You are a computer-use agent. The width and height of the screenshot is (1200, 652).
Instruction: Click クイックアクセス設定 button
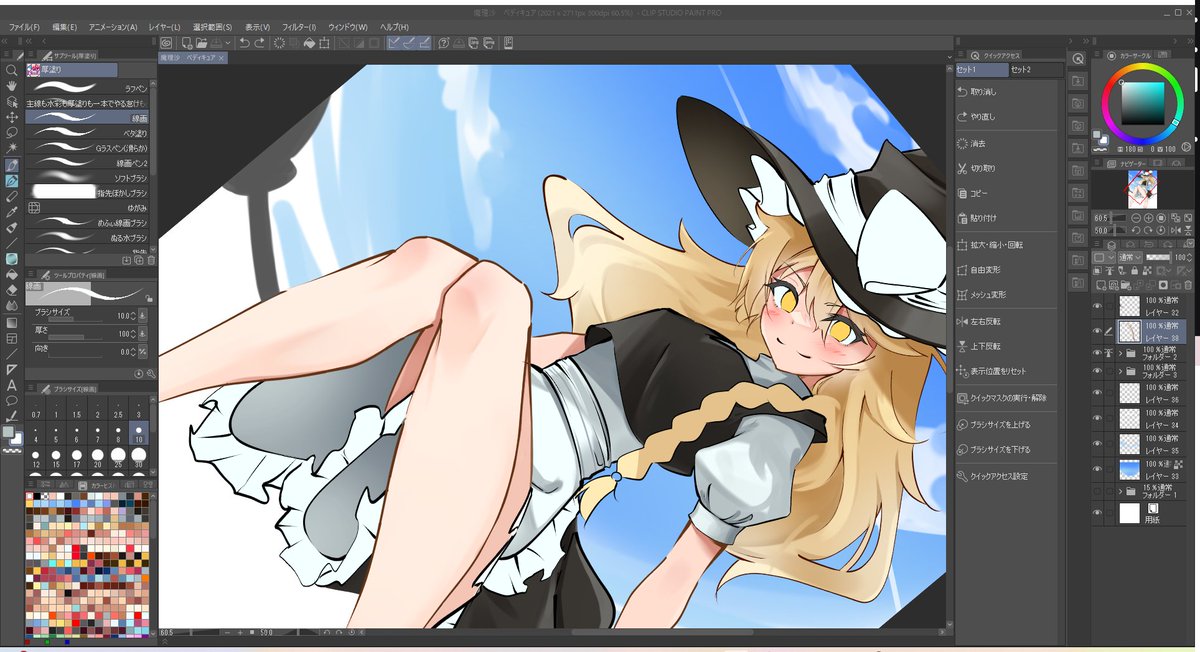coord(1007,476)
